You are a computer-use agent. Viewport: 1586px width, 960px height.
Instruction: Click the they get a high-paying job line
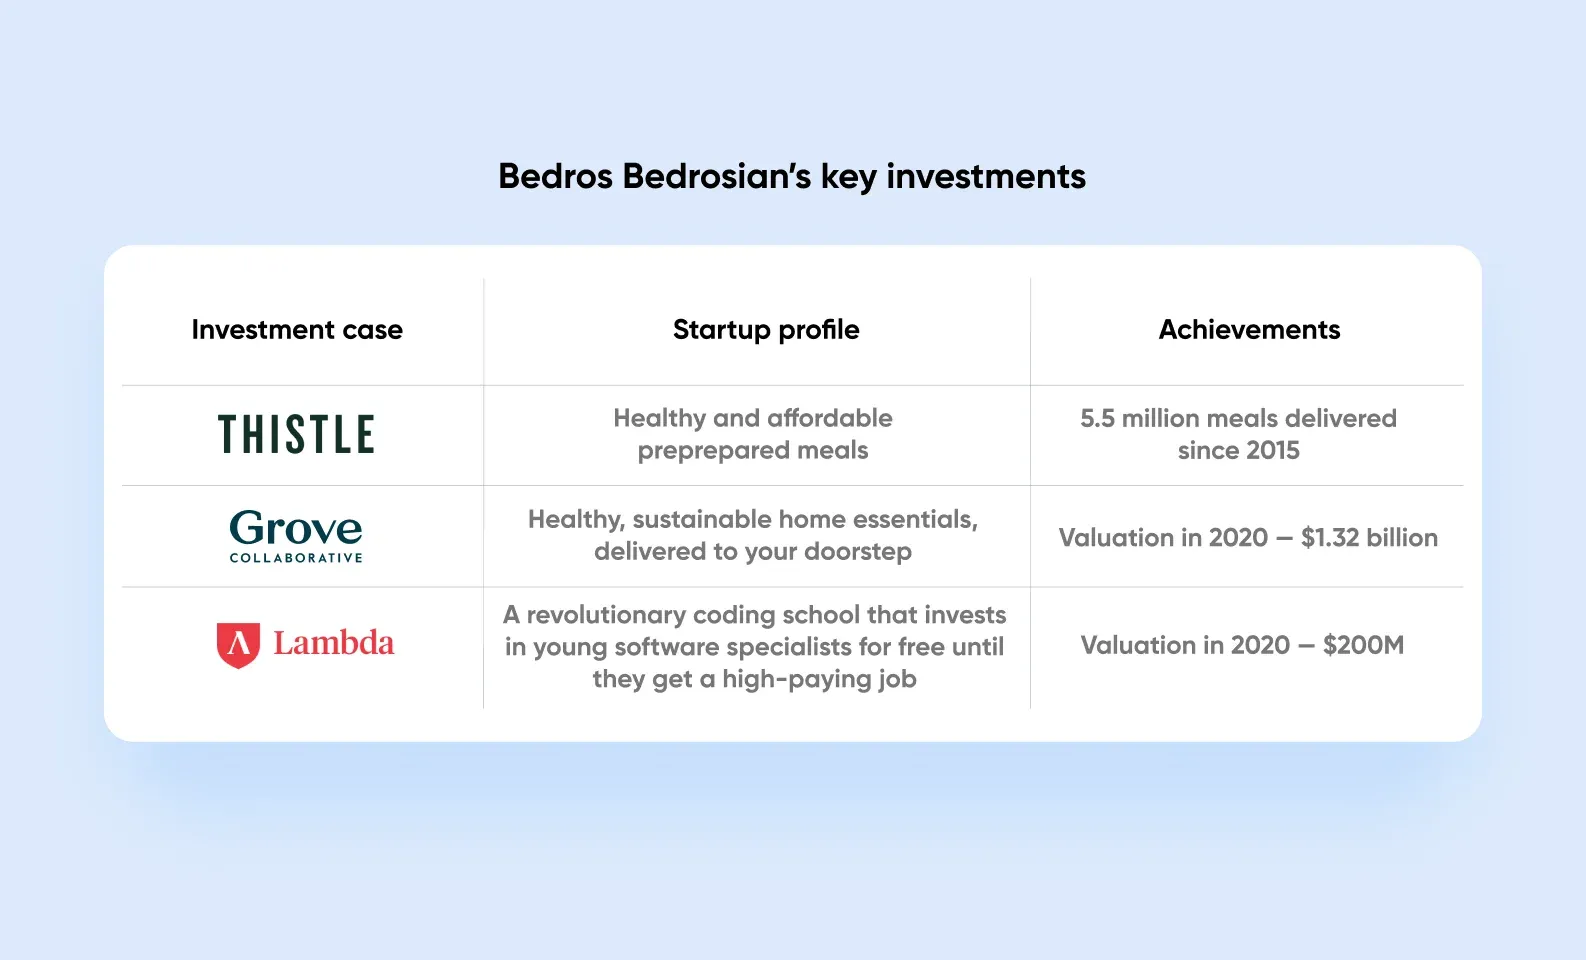point(755,680)
